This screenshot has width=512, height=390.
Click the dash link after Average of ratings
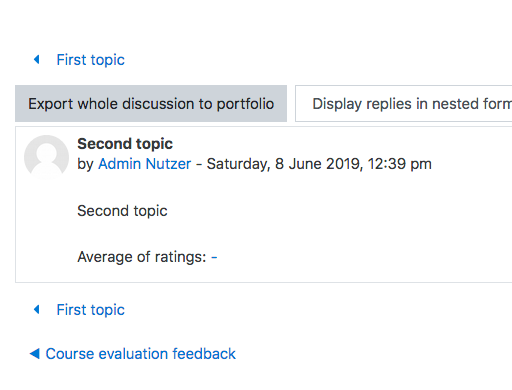(214, 257)
